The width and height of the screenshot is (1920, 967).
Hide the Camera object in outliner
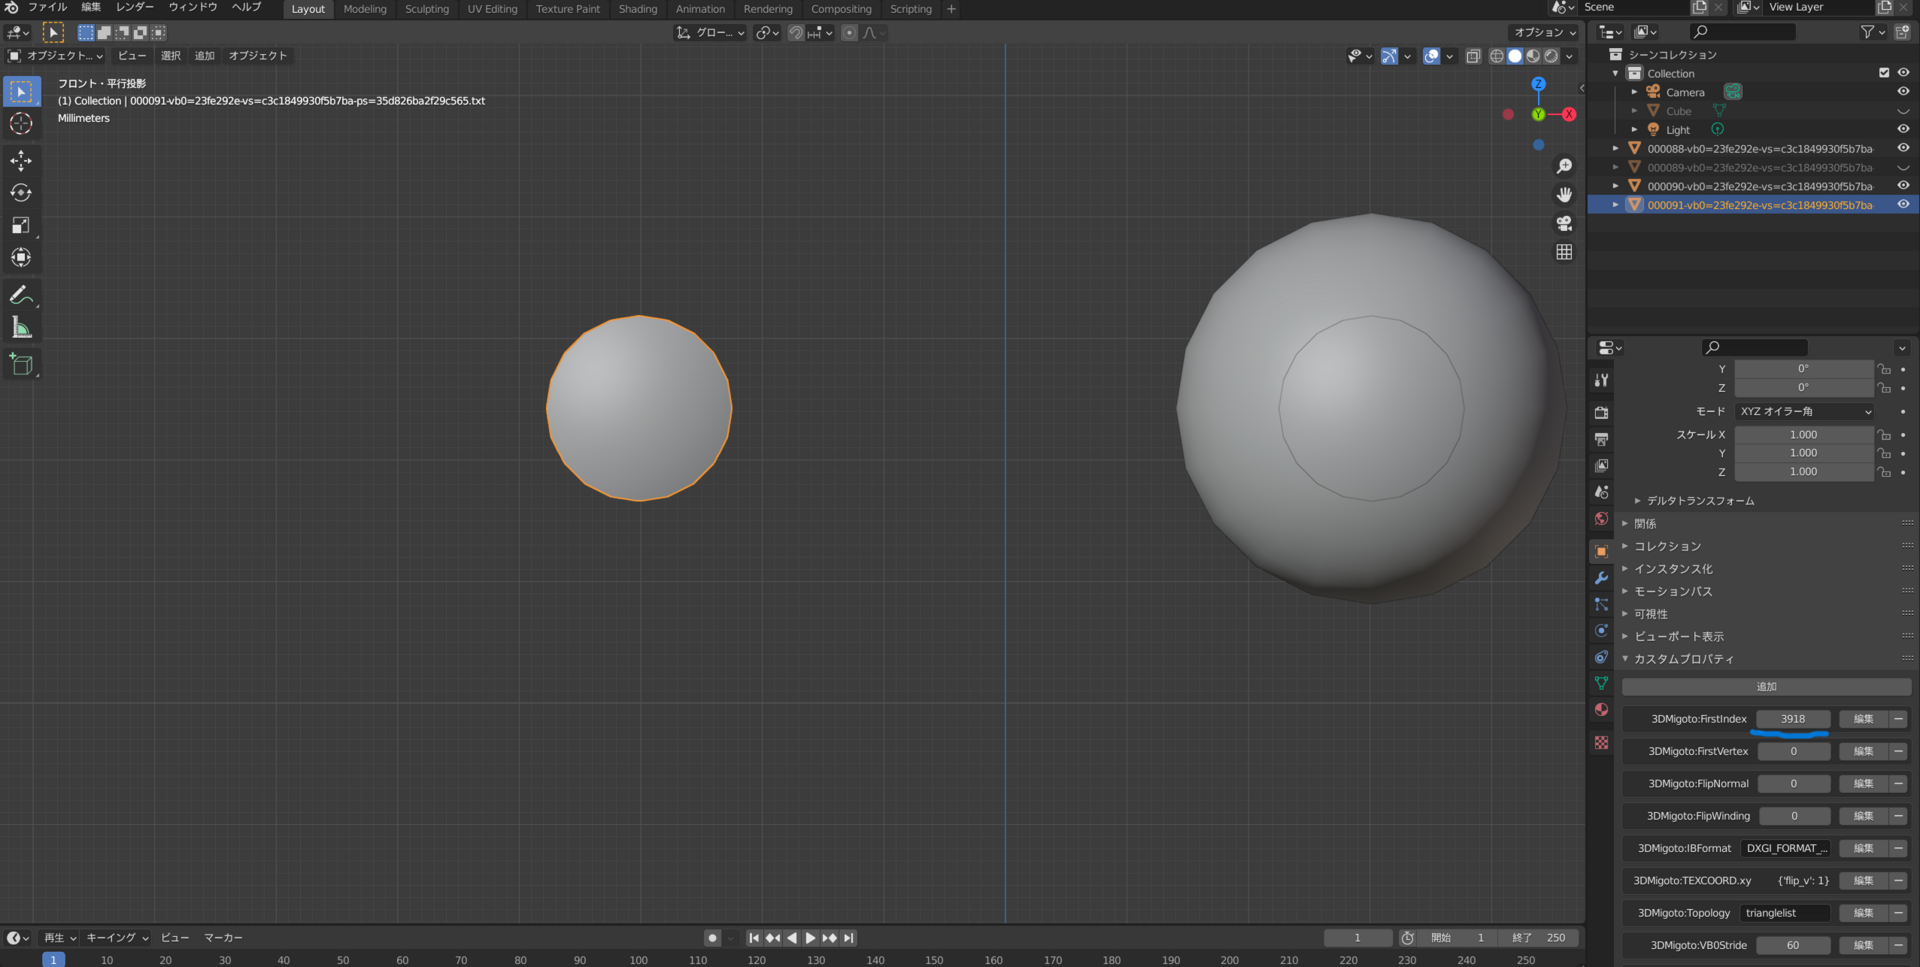click(x=1903, y=92)
